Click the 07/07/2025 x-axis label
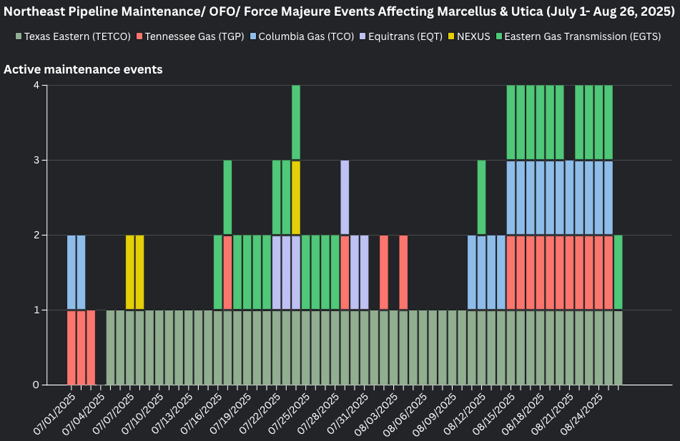 113,414
